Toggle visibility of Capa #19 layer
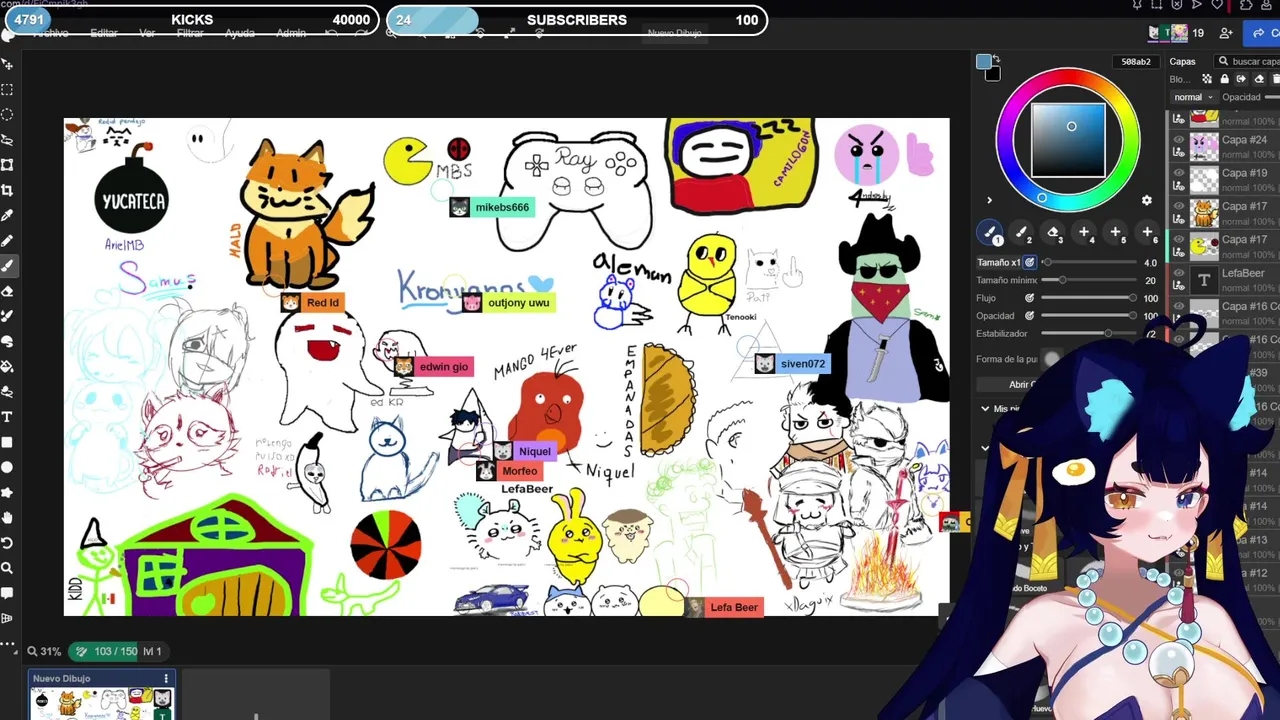This screenshot has height=720, width=1280. pos(1179,173)
